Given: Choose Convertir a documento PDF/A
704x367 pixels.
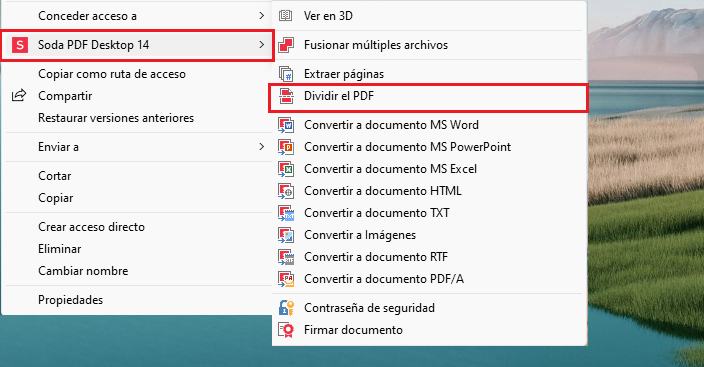Looking at the screenshot, I should pos(384,279).
